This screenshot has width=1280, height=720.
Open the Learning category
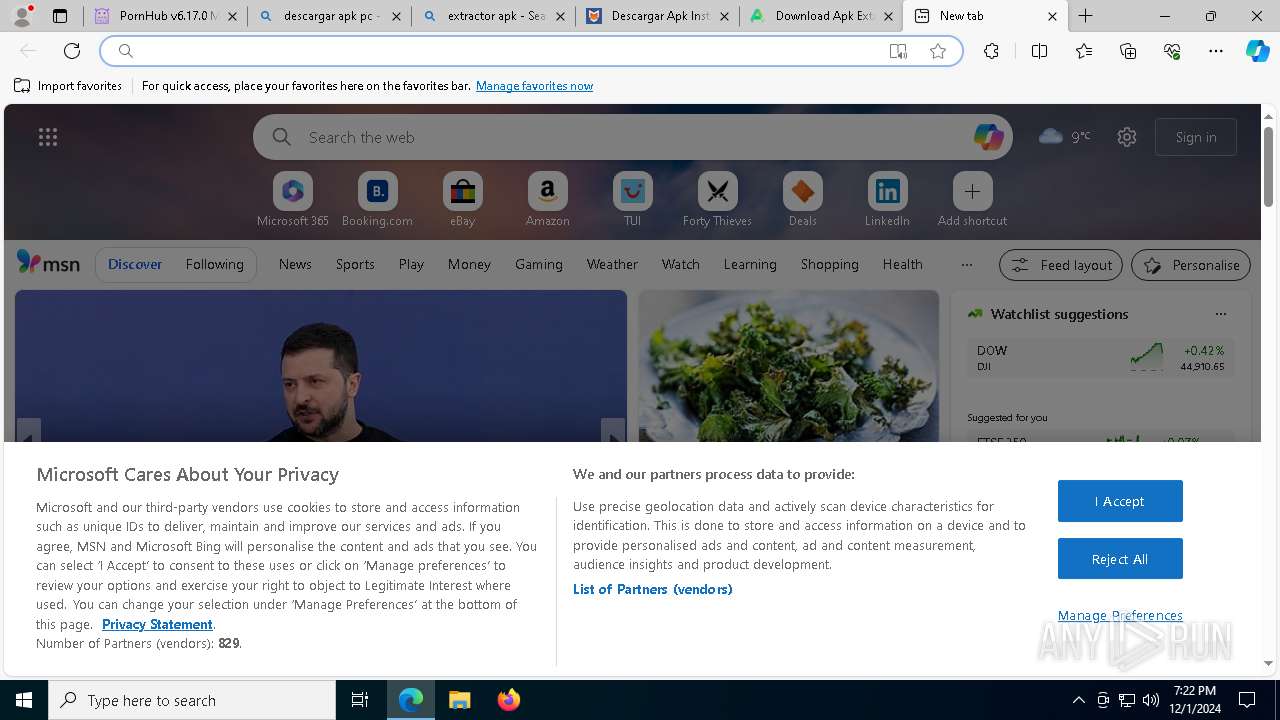[750, 264]
